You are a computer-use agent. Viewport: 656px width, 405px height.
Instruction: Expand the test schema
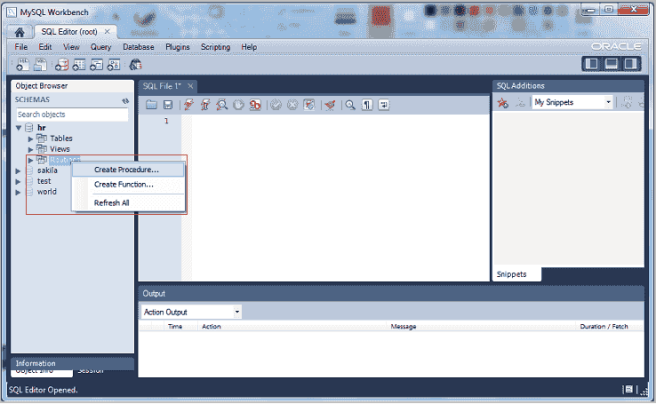(18, 182)
